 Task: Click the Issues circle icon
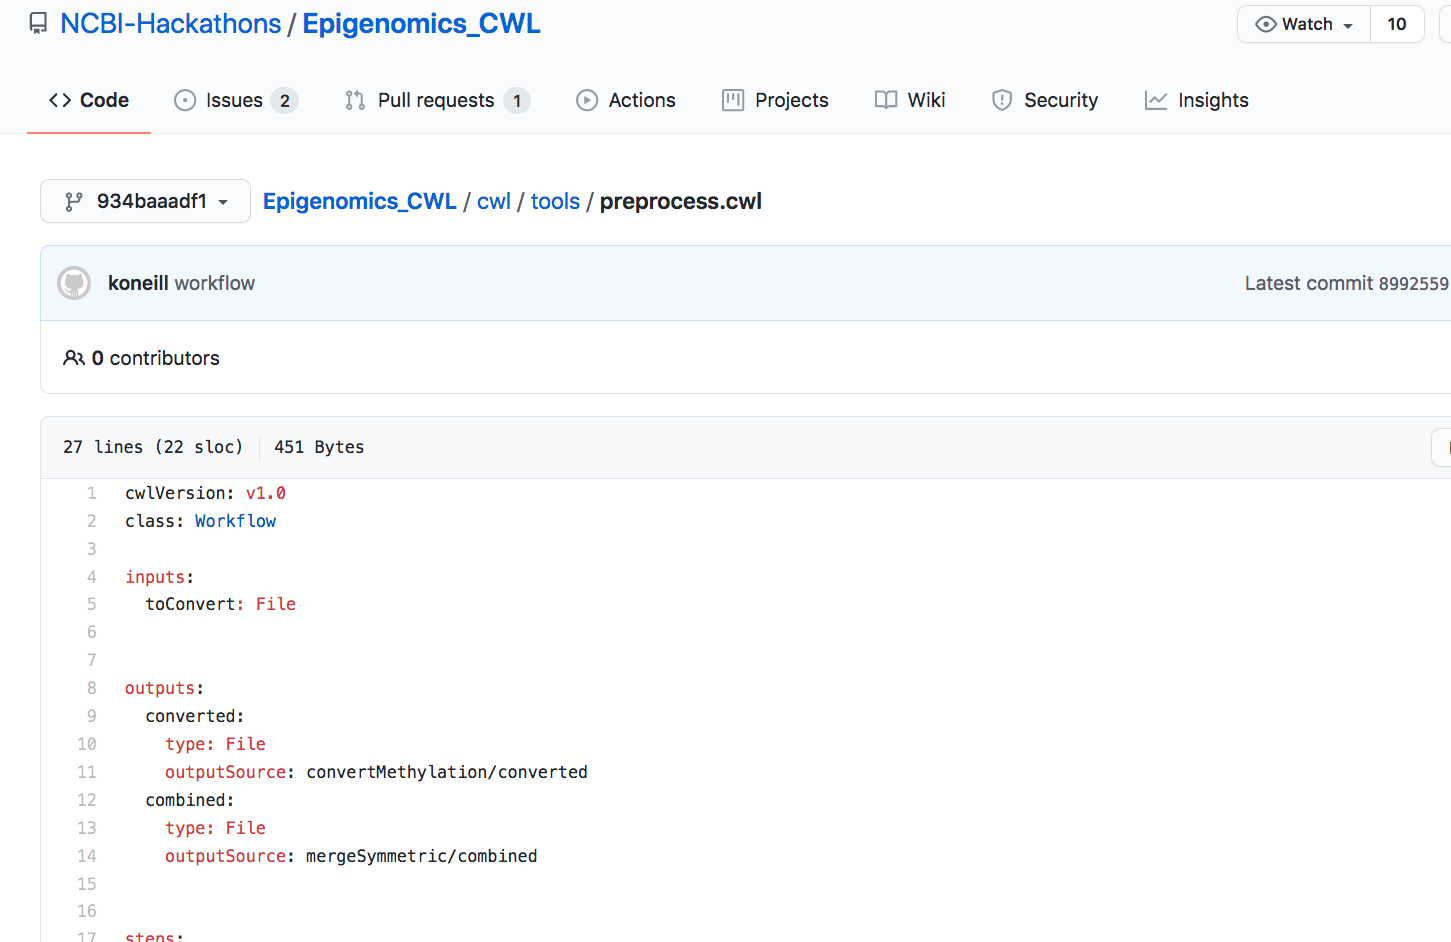[x=185, y=100]
